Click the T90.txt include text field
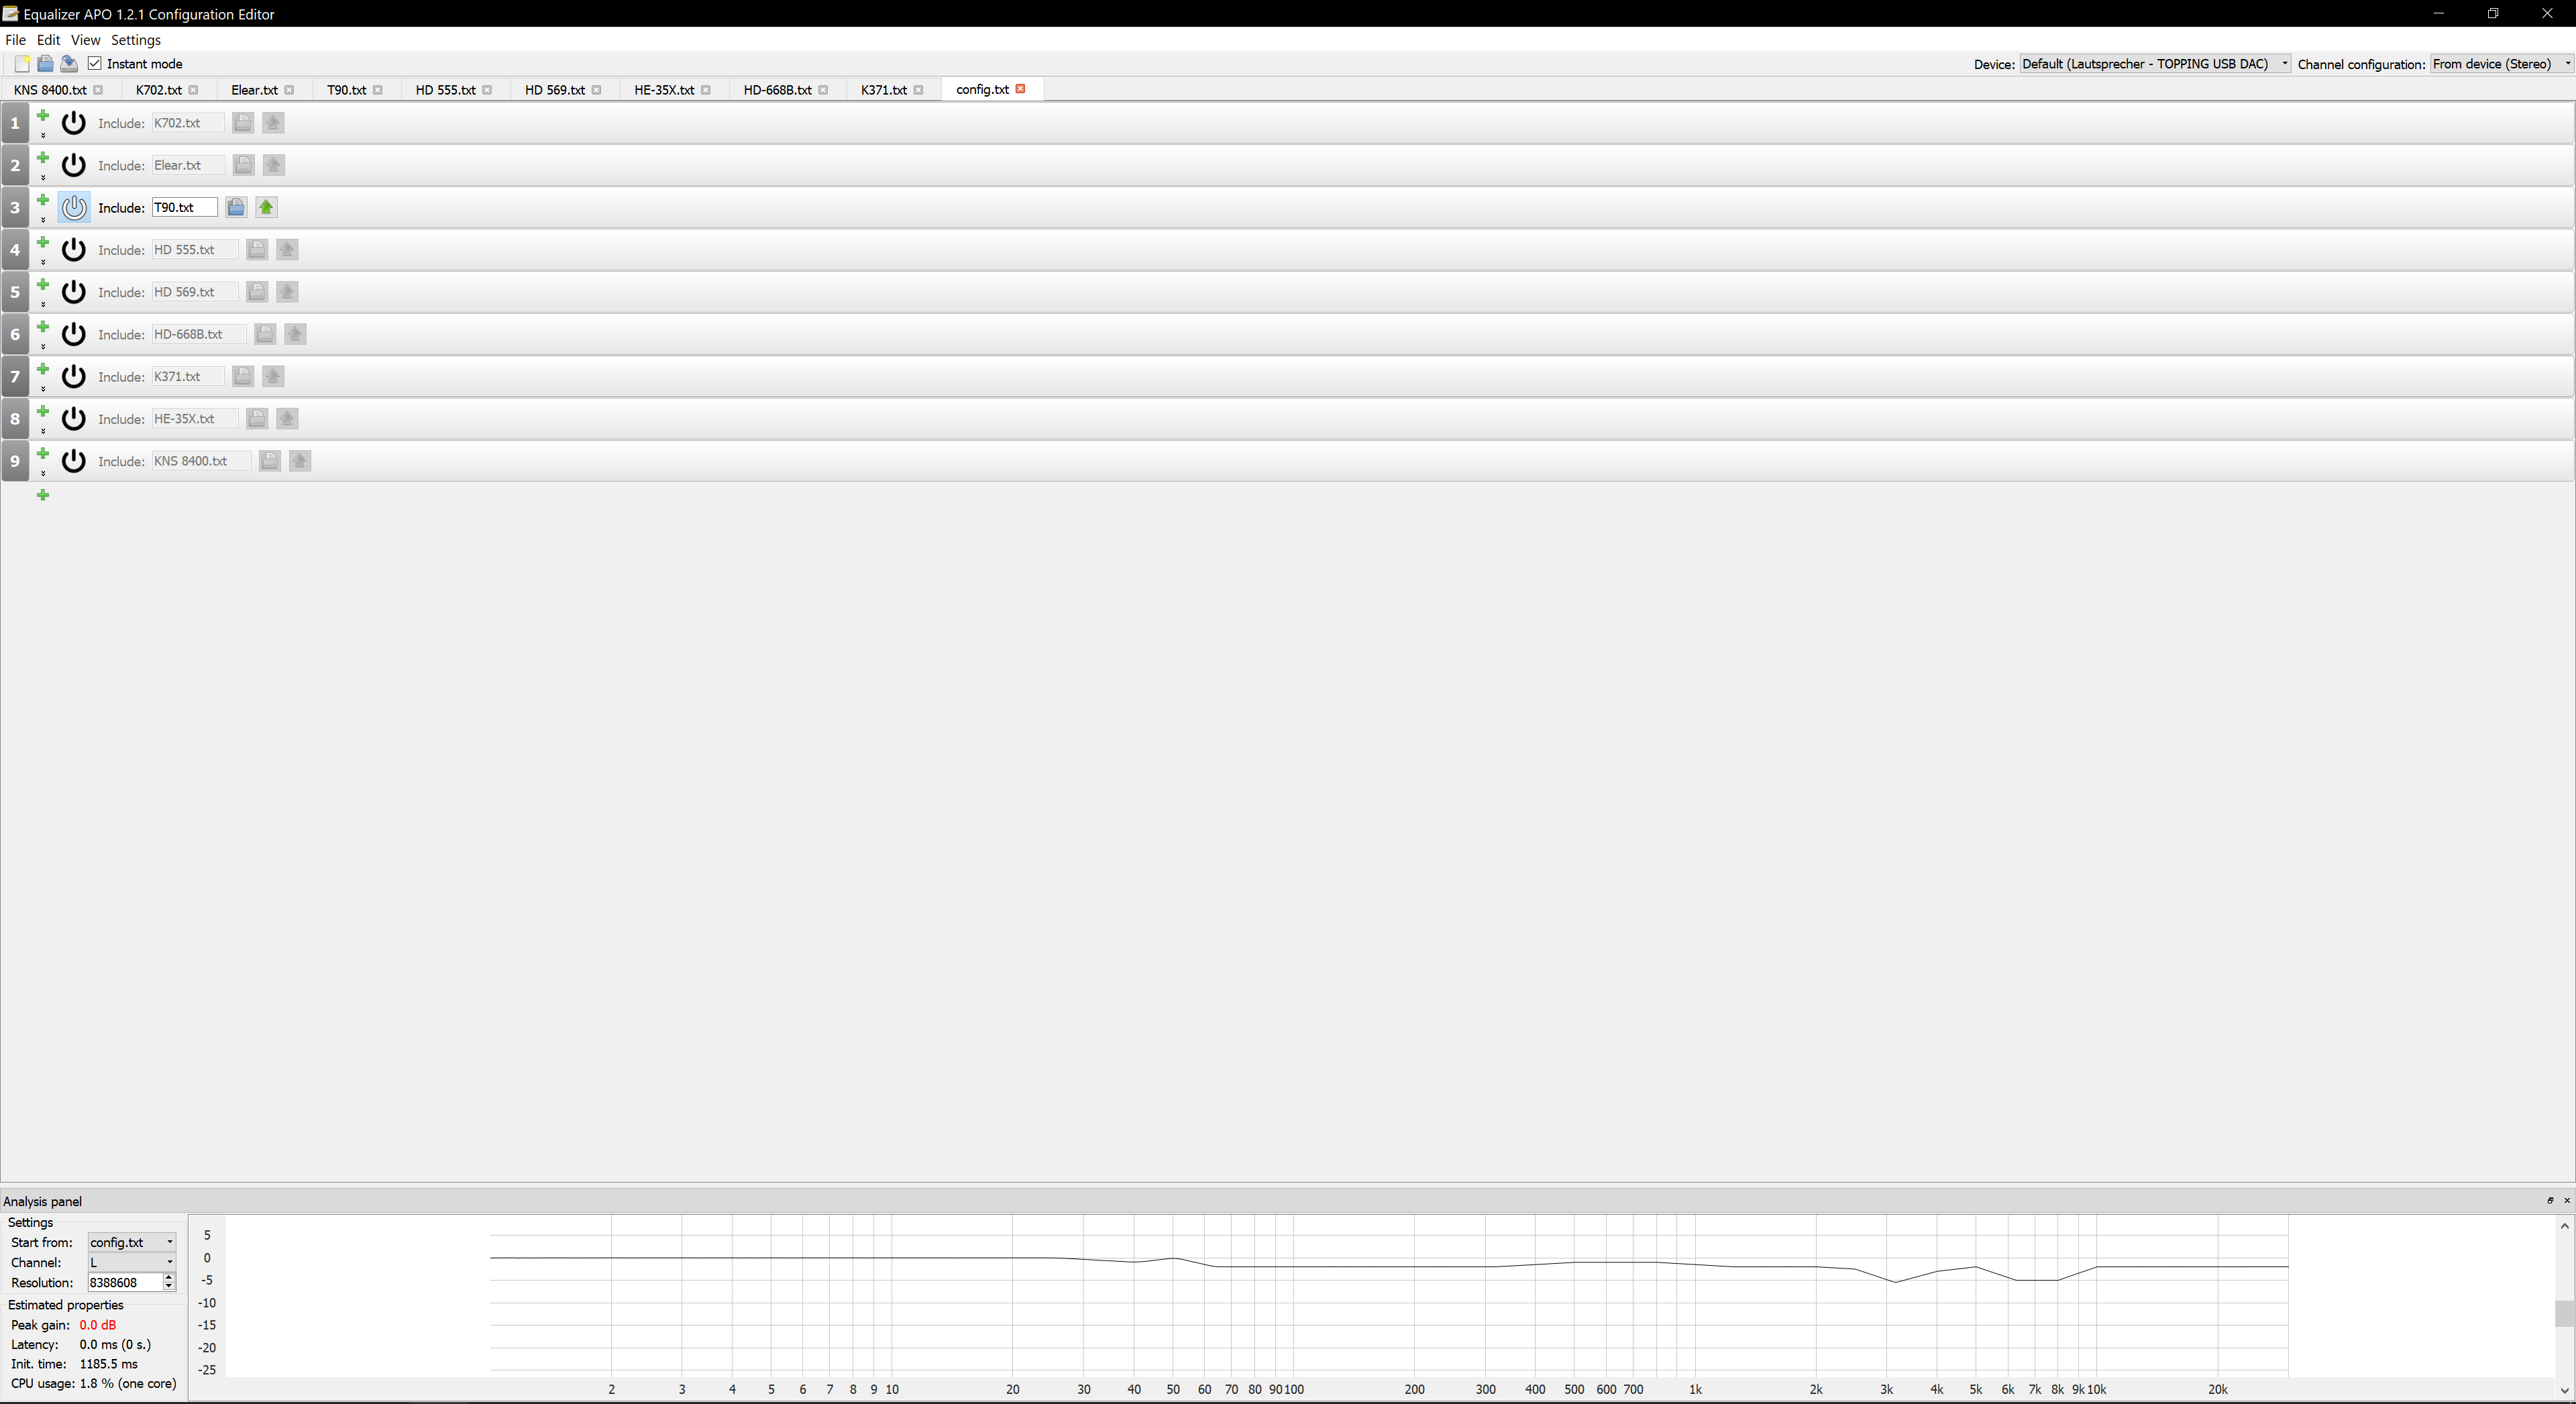Viewport: 2576px width, 1404px height. click(183, 207)
